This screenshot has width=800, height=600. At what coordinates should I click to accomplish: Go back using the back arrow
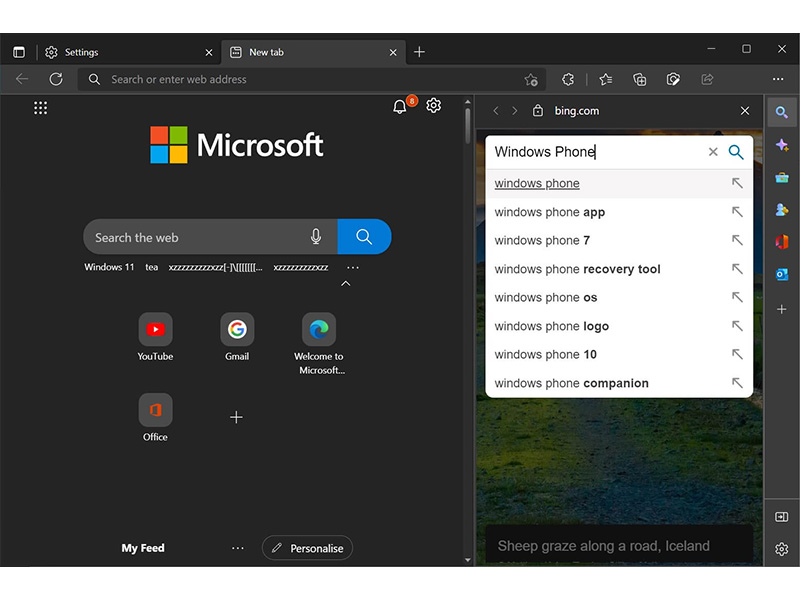click(x=22, y=79)
